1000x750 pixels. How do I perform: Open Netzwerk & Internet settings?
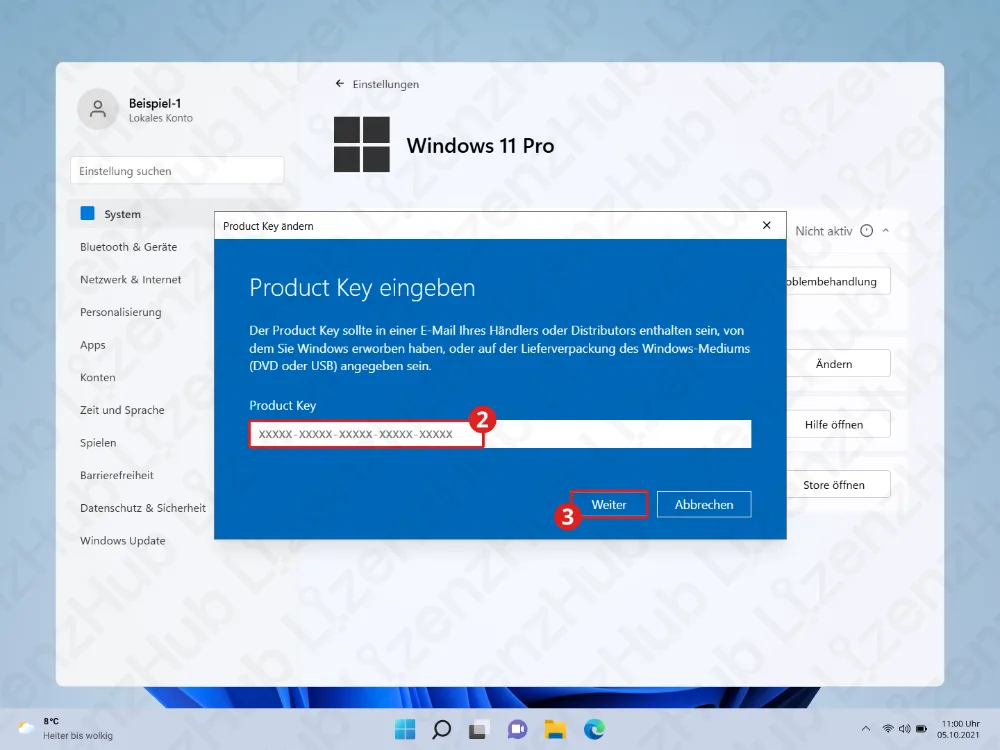click(130, 279)
